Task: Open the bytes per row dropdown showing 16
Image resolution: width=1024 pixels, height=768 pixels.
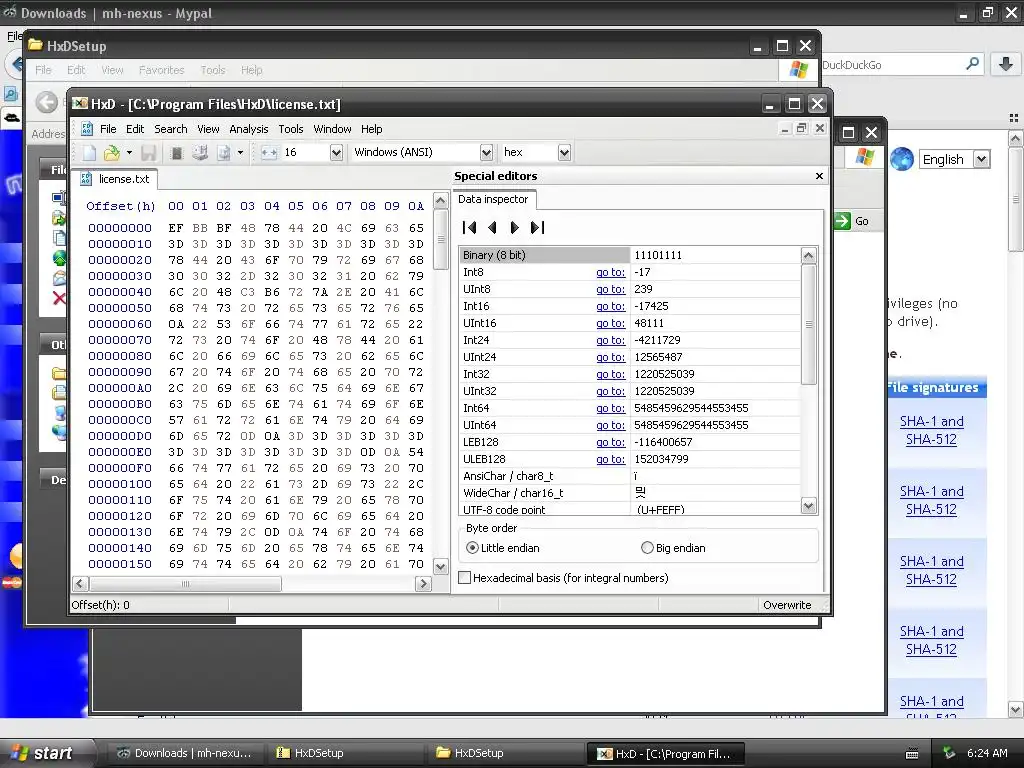Action: [336, 153]
